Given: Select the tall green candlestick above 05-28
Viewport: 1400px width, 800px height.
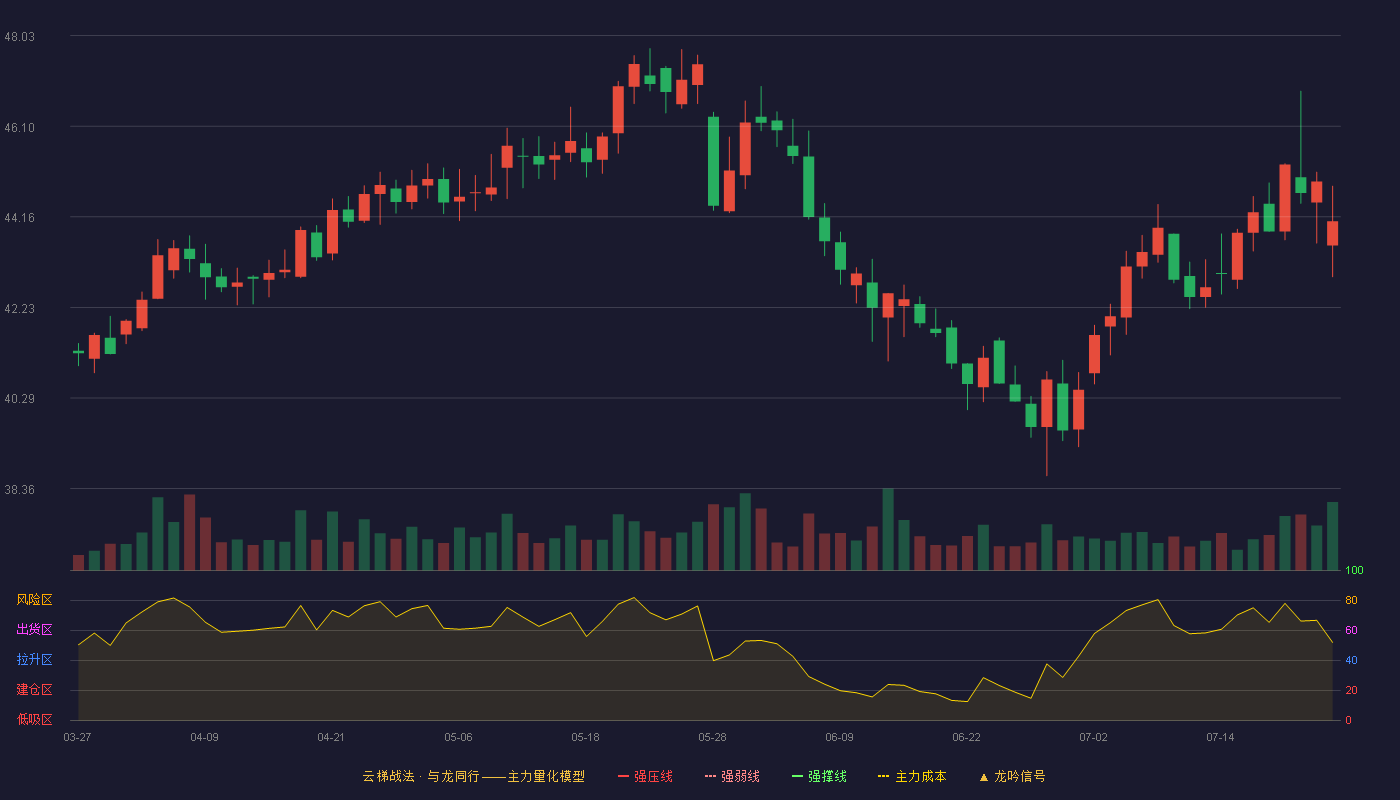Looking at the screenshot, I should [x=713, y=161].
